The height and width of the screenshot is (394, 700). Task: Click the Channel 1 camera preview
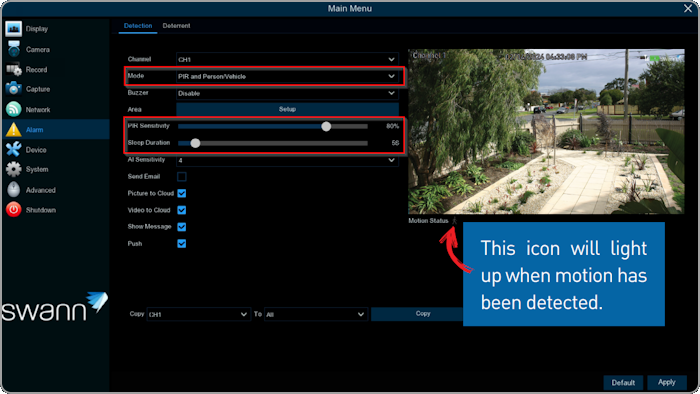[x=546, y=132]
